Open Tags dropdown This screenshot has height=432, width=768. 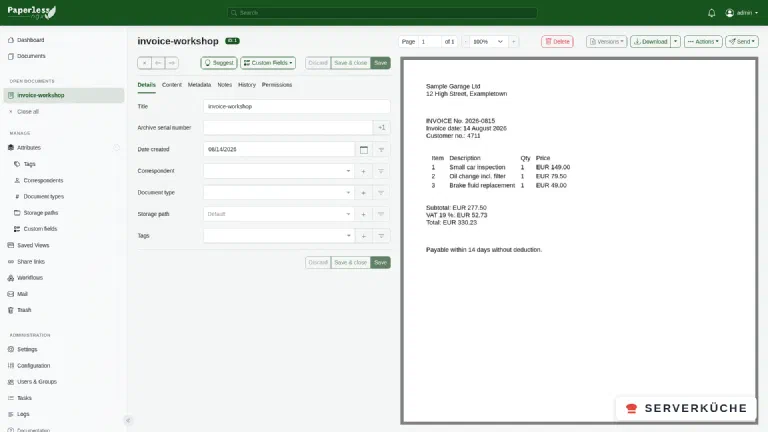[279, 236]
